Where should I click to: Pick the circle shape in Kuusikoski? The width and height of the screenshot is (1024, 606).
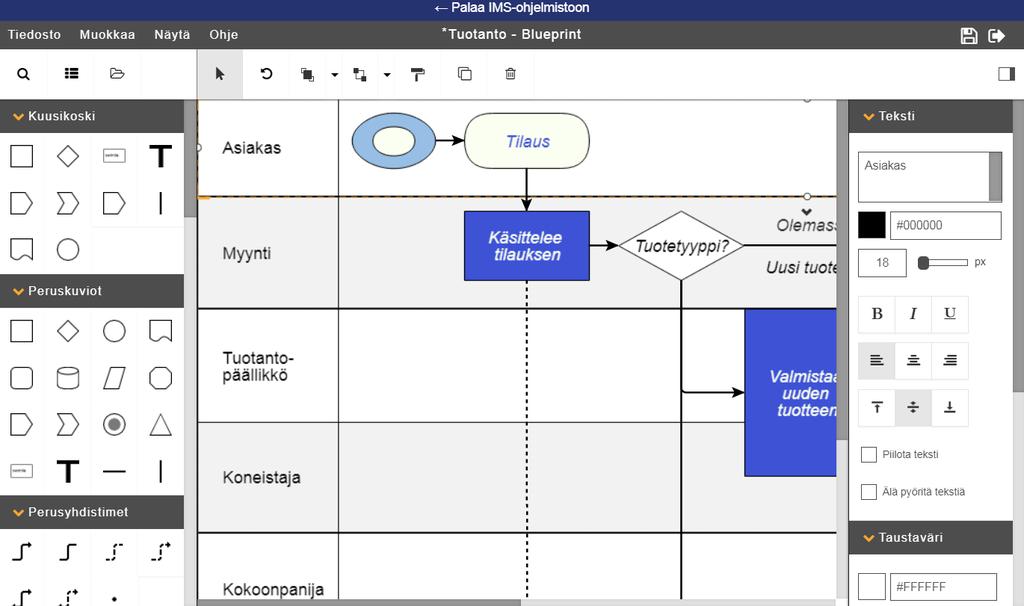point(68,249)
